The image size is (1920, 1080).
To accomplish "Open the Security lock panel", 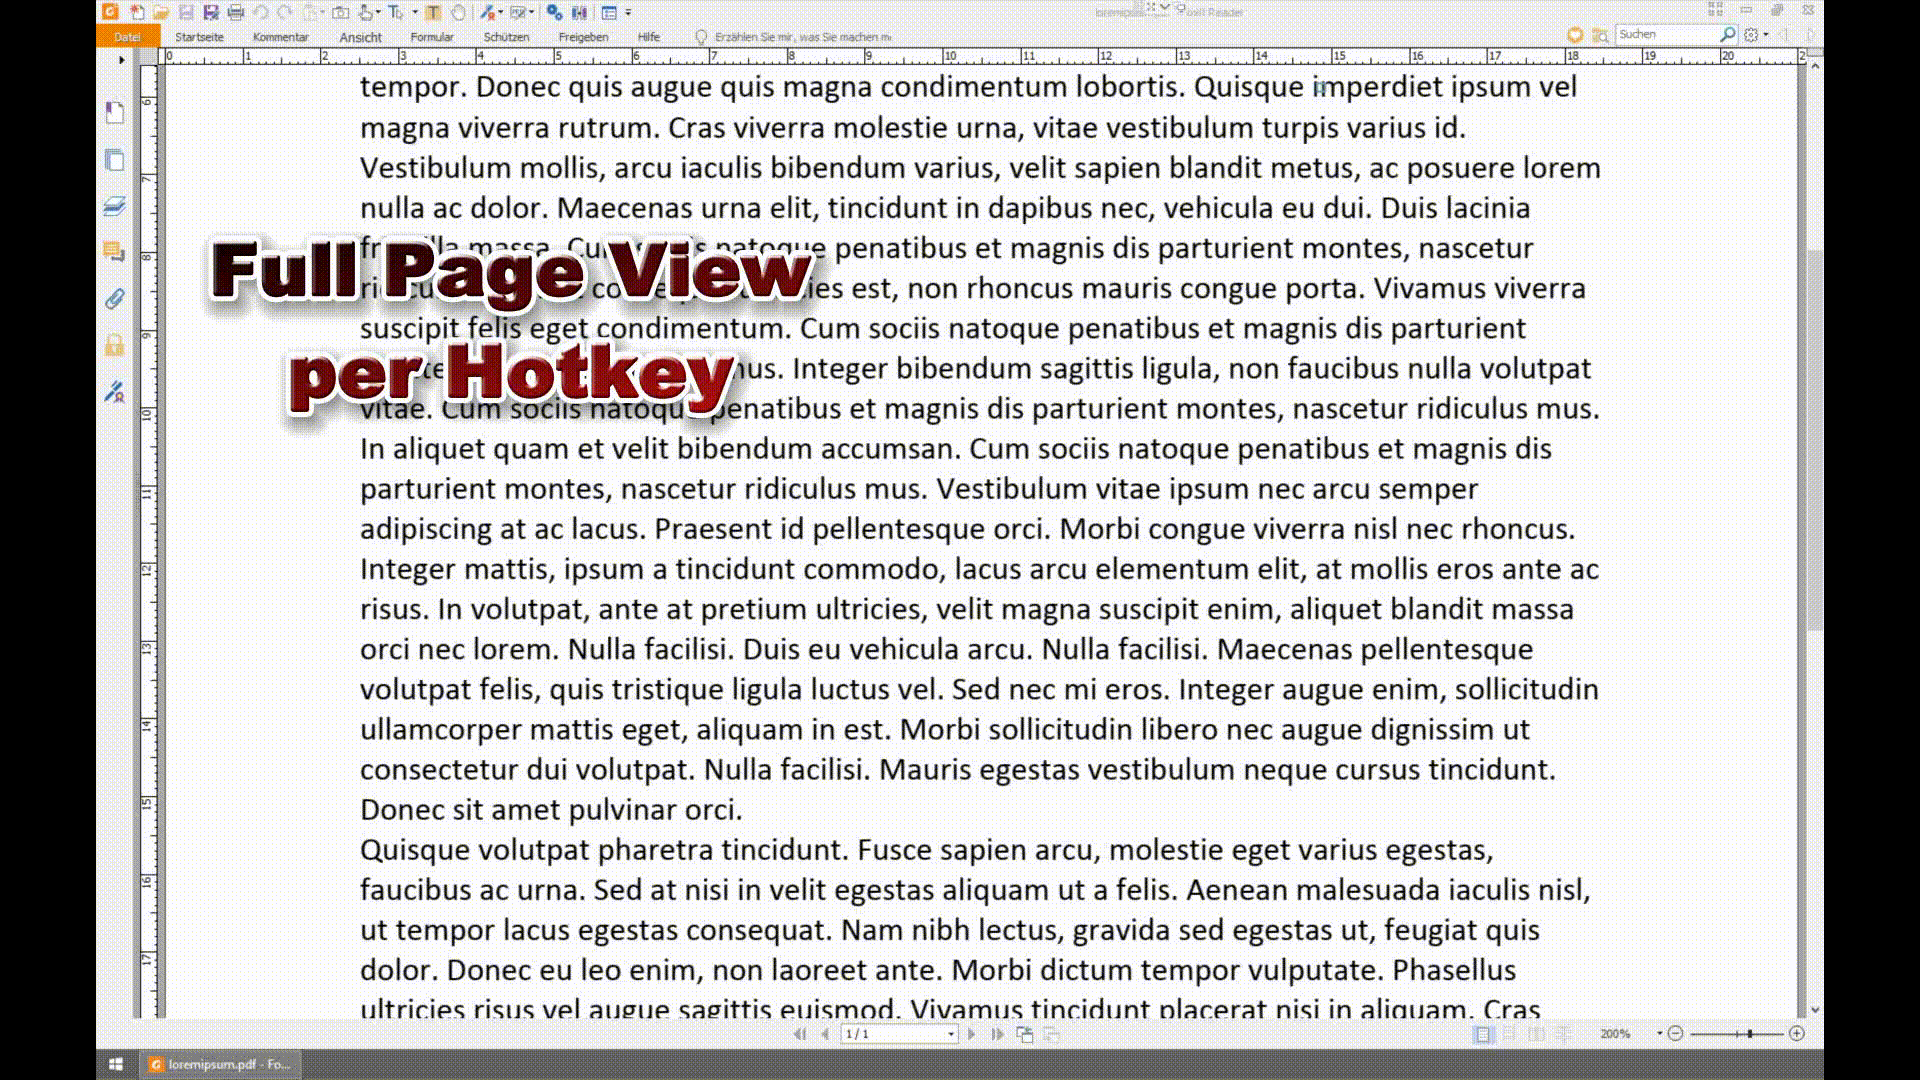I will pyautogui.click(x=114, y=345).
